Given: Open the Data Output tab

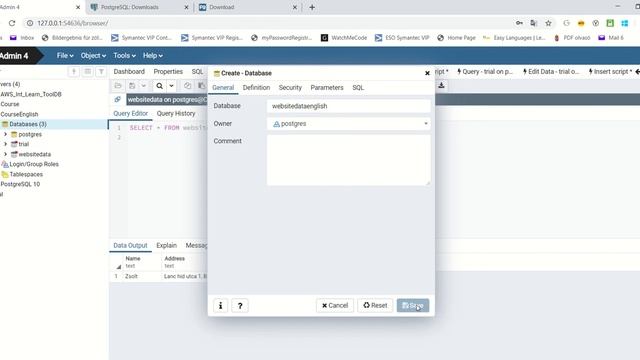Looking at the screenshot, I should point(130,245).
